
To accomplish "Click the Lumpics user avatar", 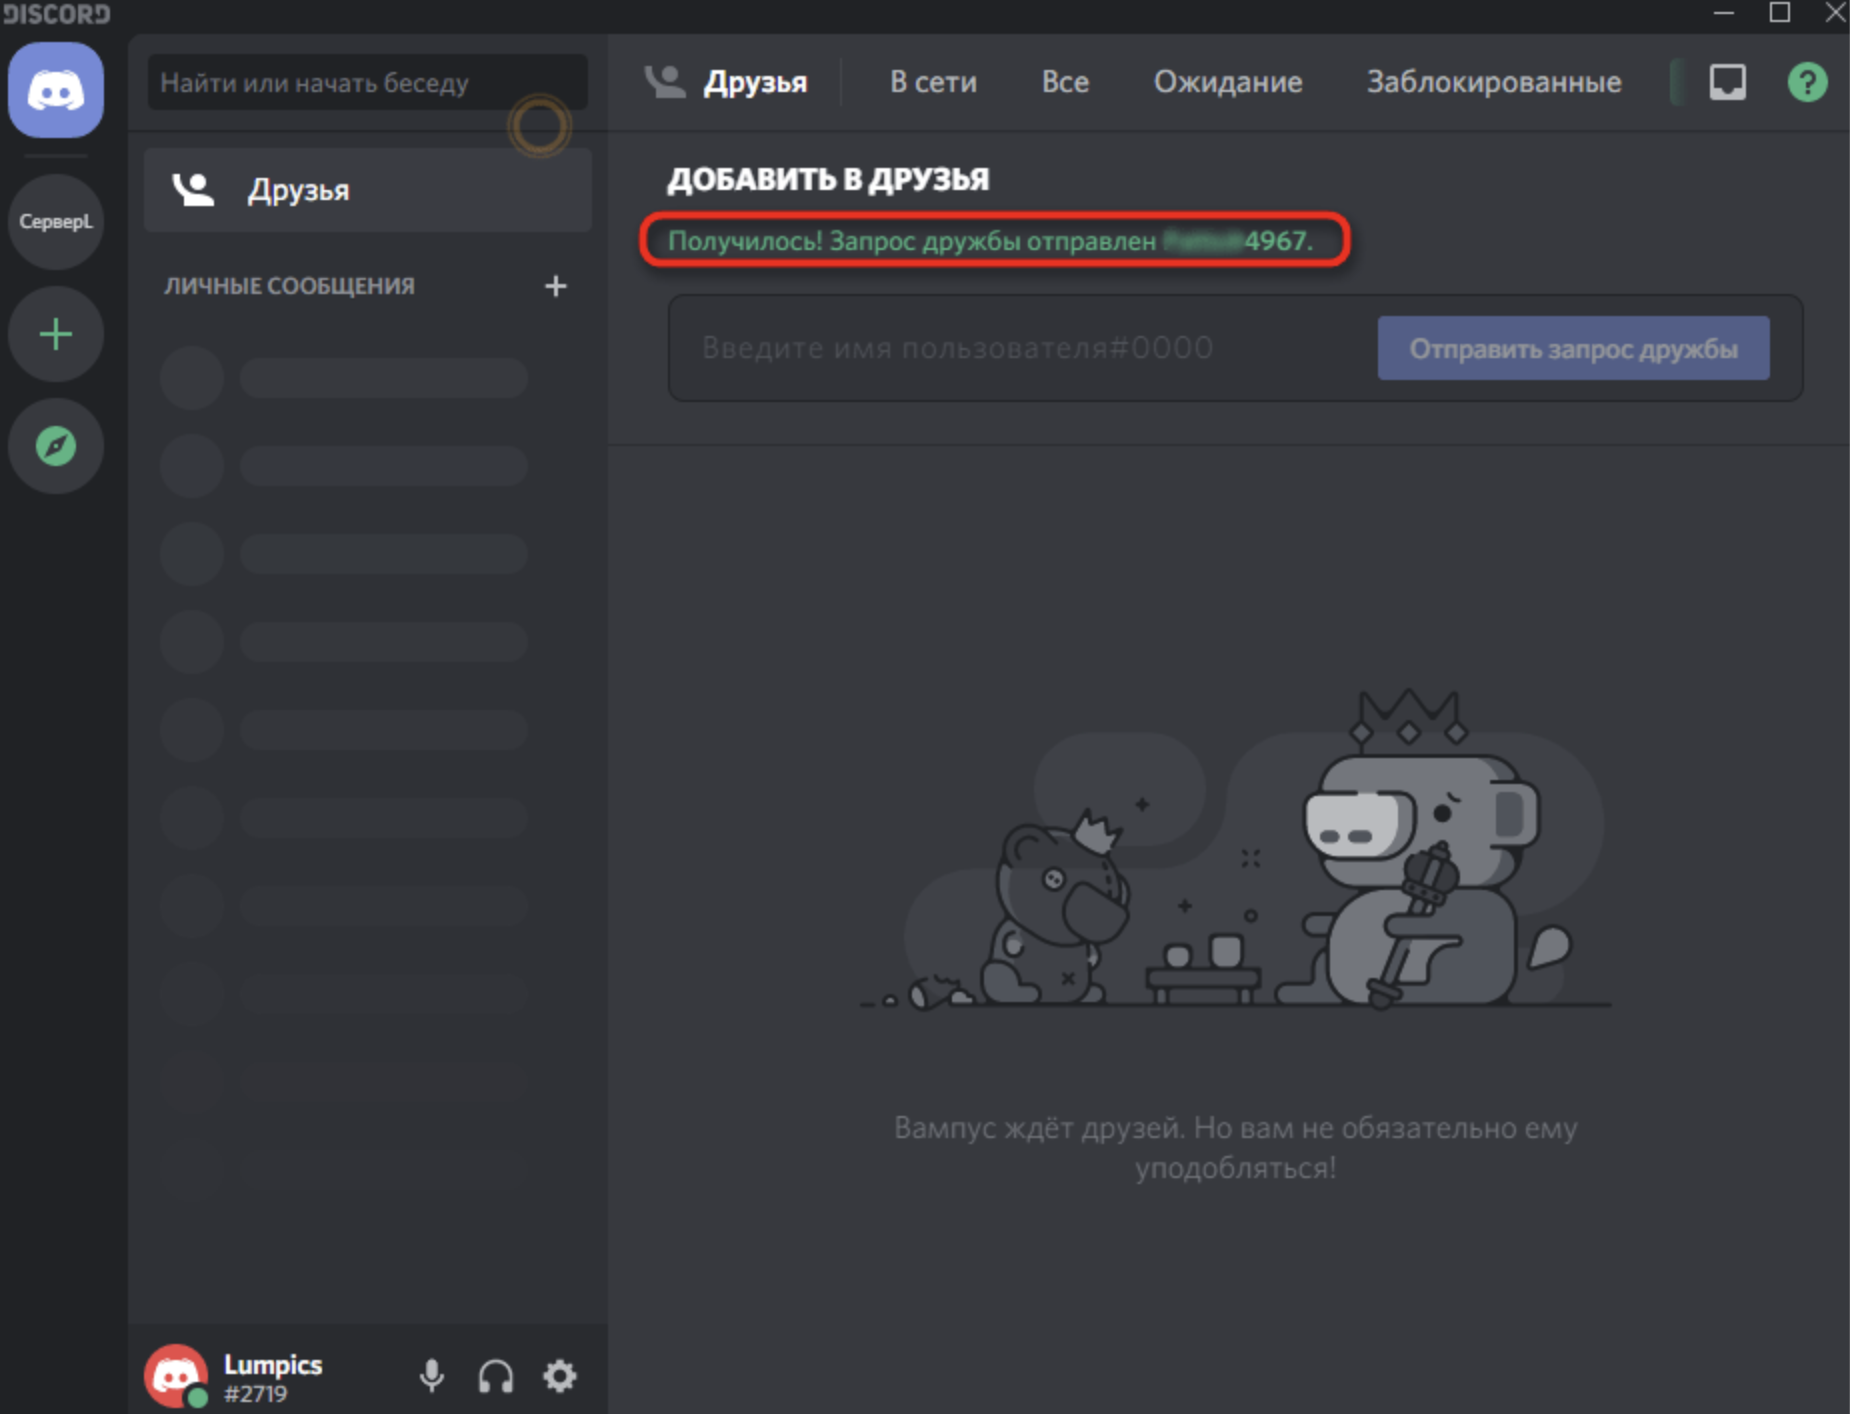I will click(x=176, y=1376).
